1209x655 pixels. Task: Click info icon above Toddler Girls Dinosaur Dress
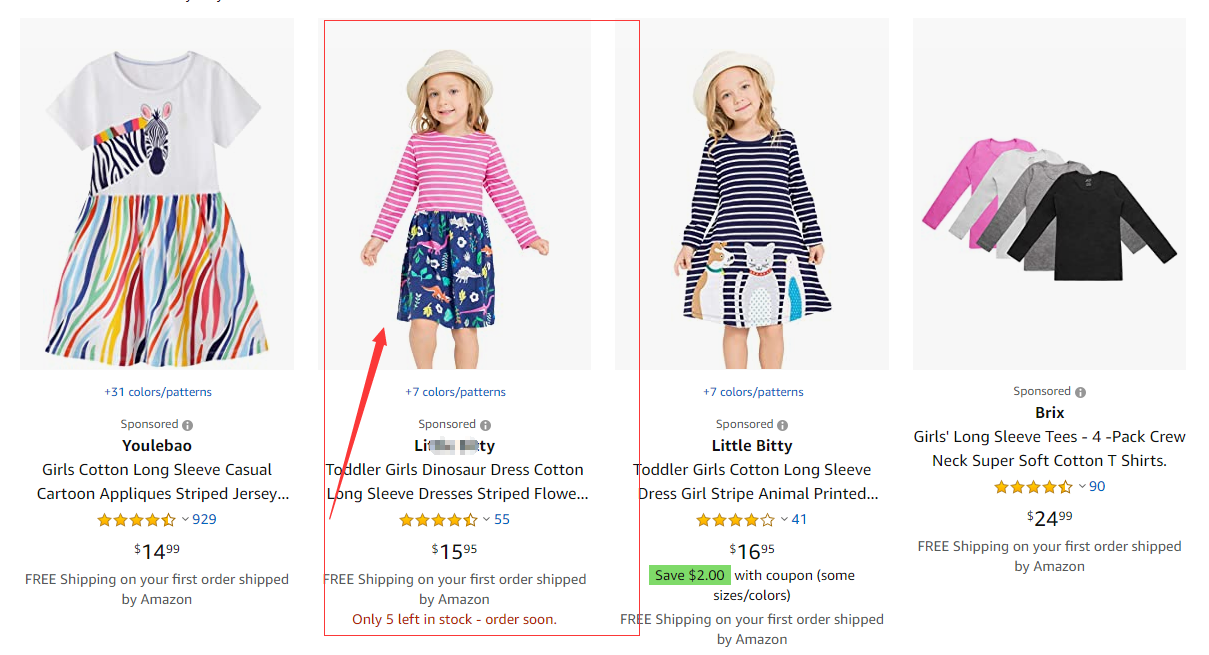point(485,425)
